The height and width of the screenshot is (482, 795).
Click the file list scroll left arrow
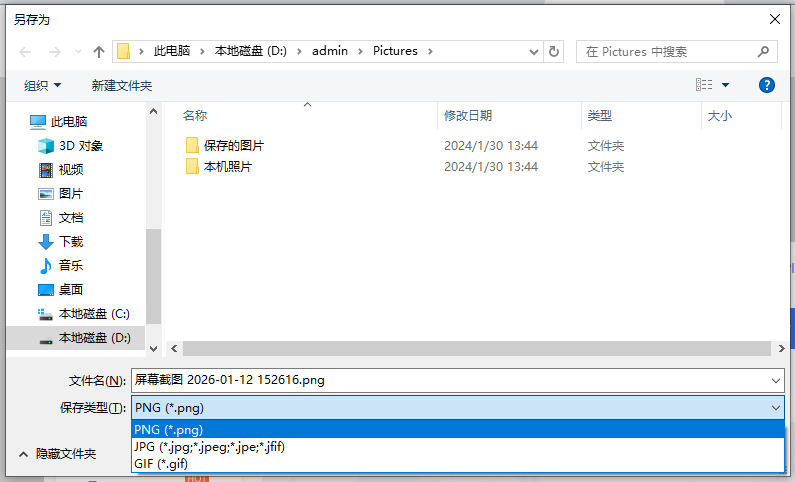[x=174, y=349]
